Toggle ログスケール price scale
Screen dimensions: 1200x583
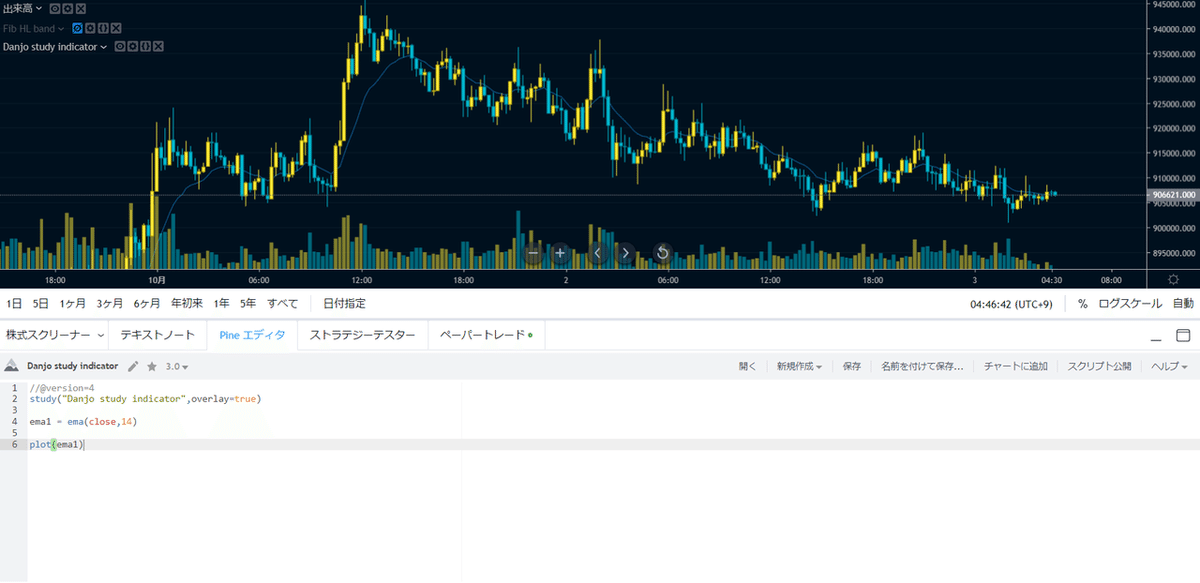(1130, 303)
